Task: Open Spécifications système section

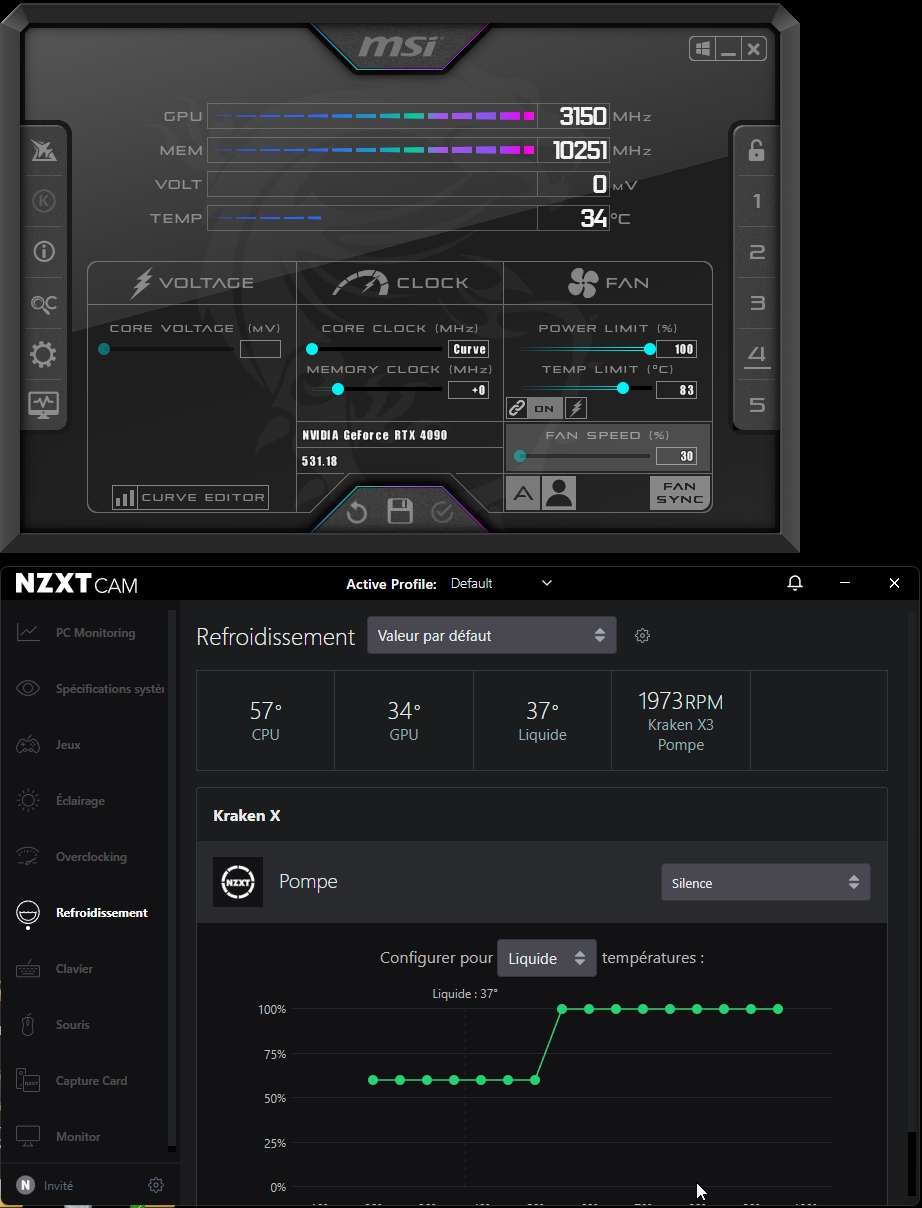Action: (x=90, y=689)
